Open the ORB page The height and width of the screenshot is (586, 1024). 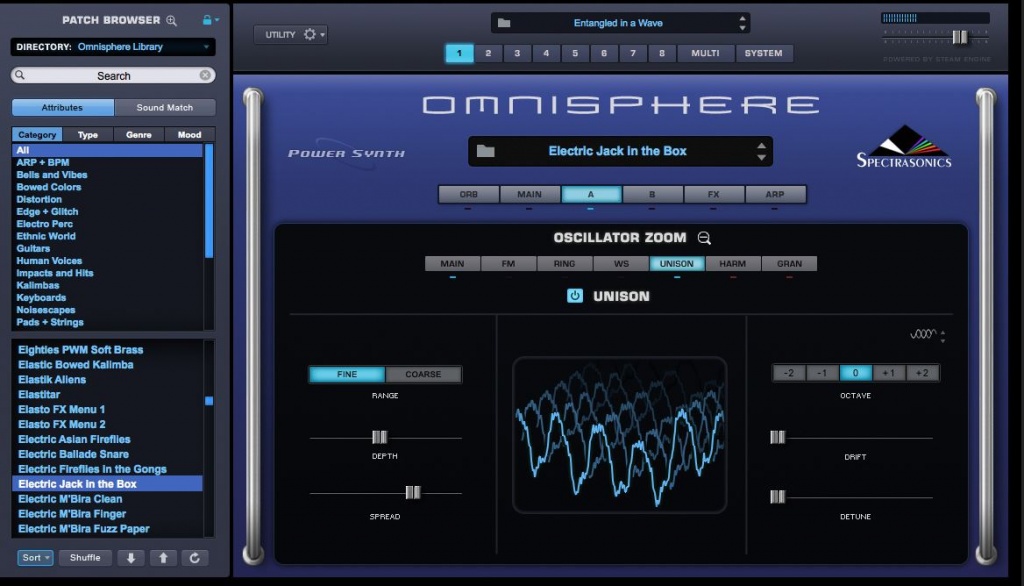468,195
